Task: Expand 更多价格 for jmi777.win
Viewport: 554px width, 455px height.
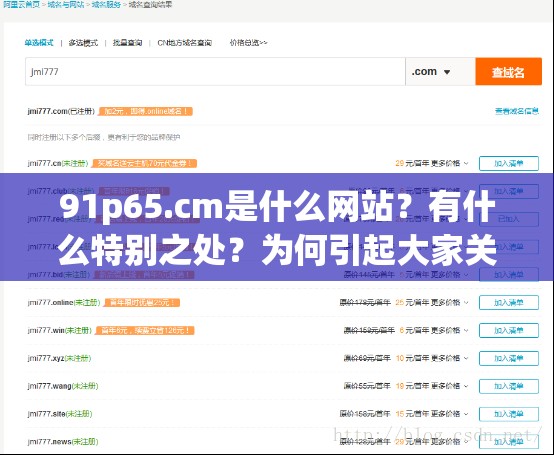Action: tap(450, 330)
